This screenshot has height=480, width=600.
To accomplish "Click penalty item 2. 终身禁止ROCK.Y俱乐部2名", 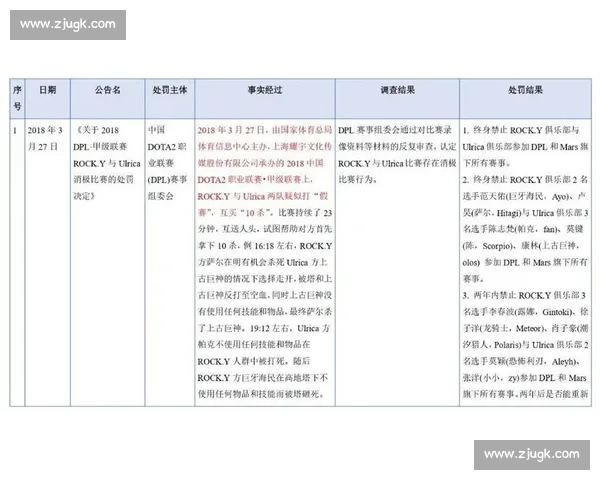I will (x=525, y=229).
